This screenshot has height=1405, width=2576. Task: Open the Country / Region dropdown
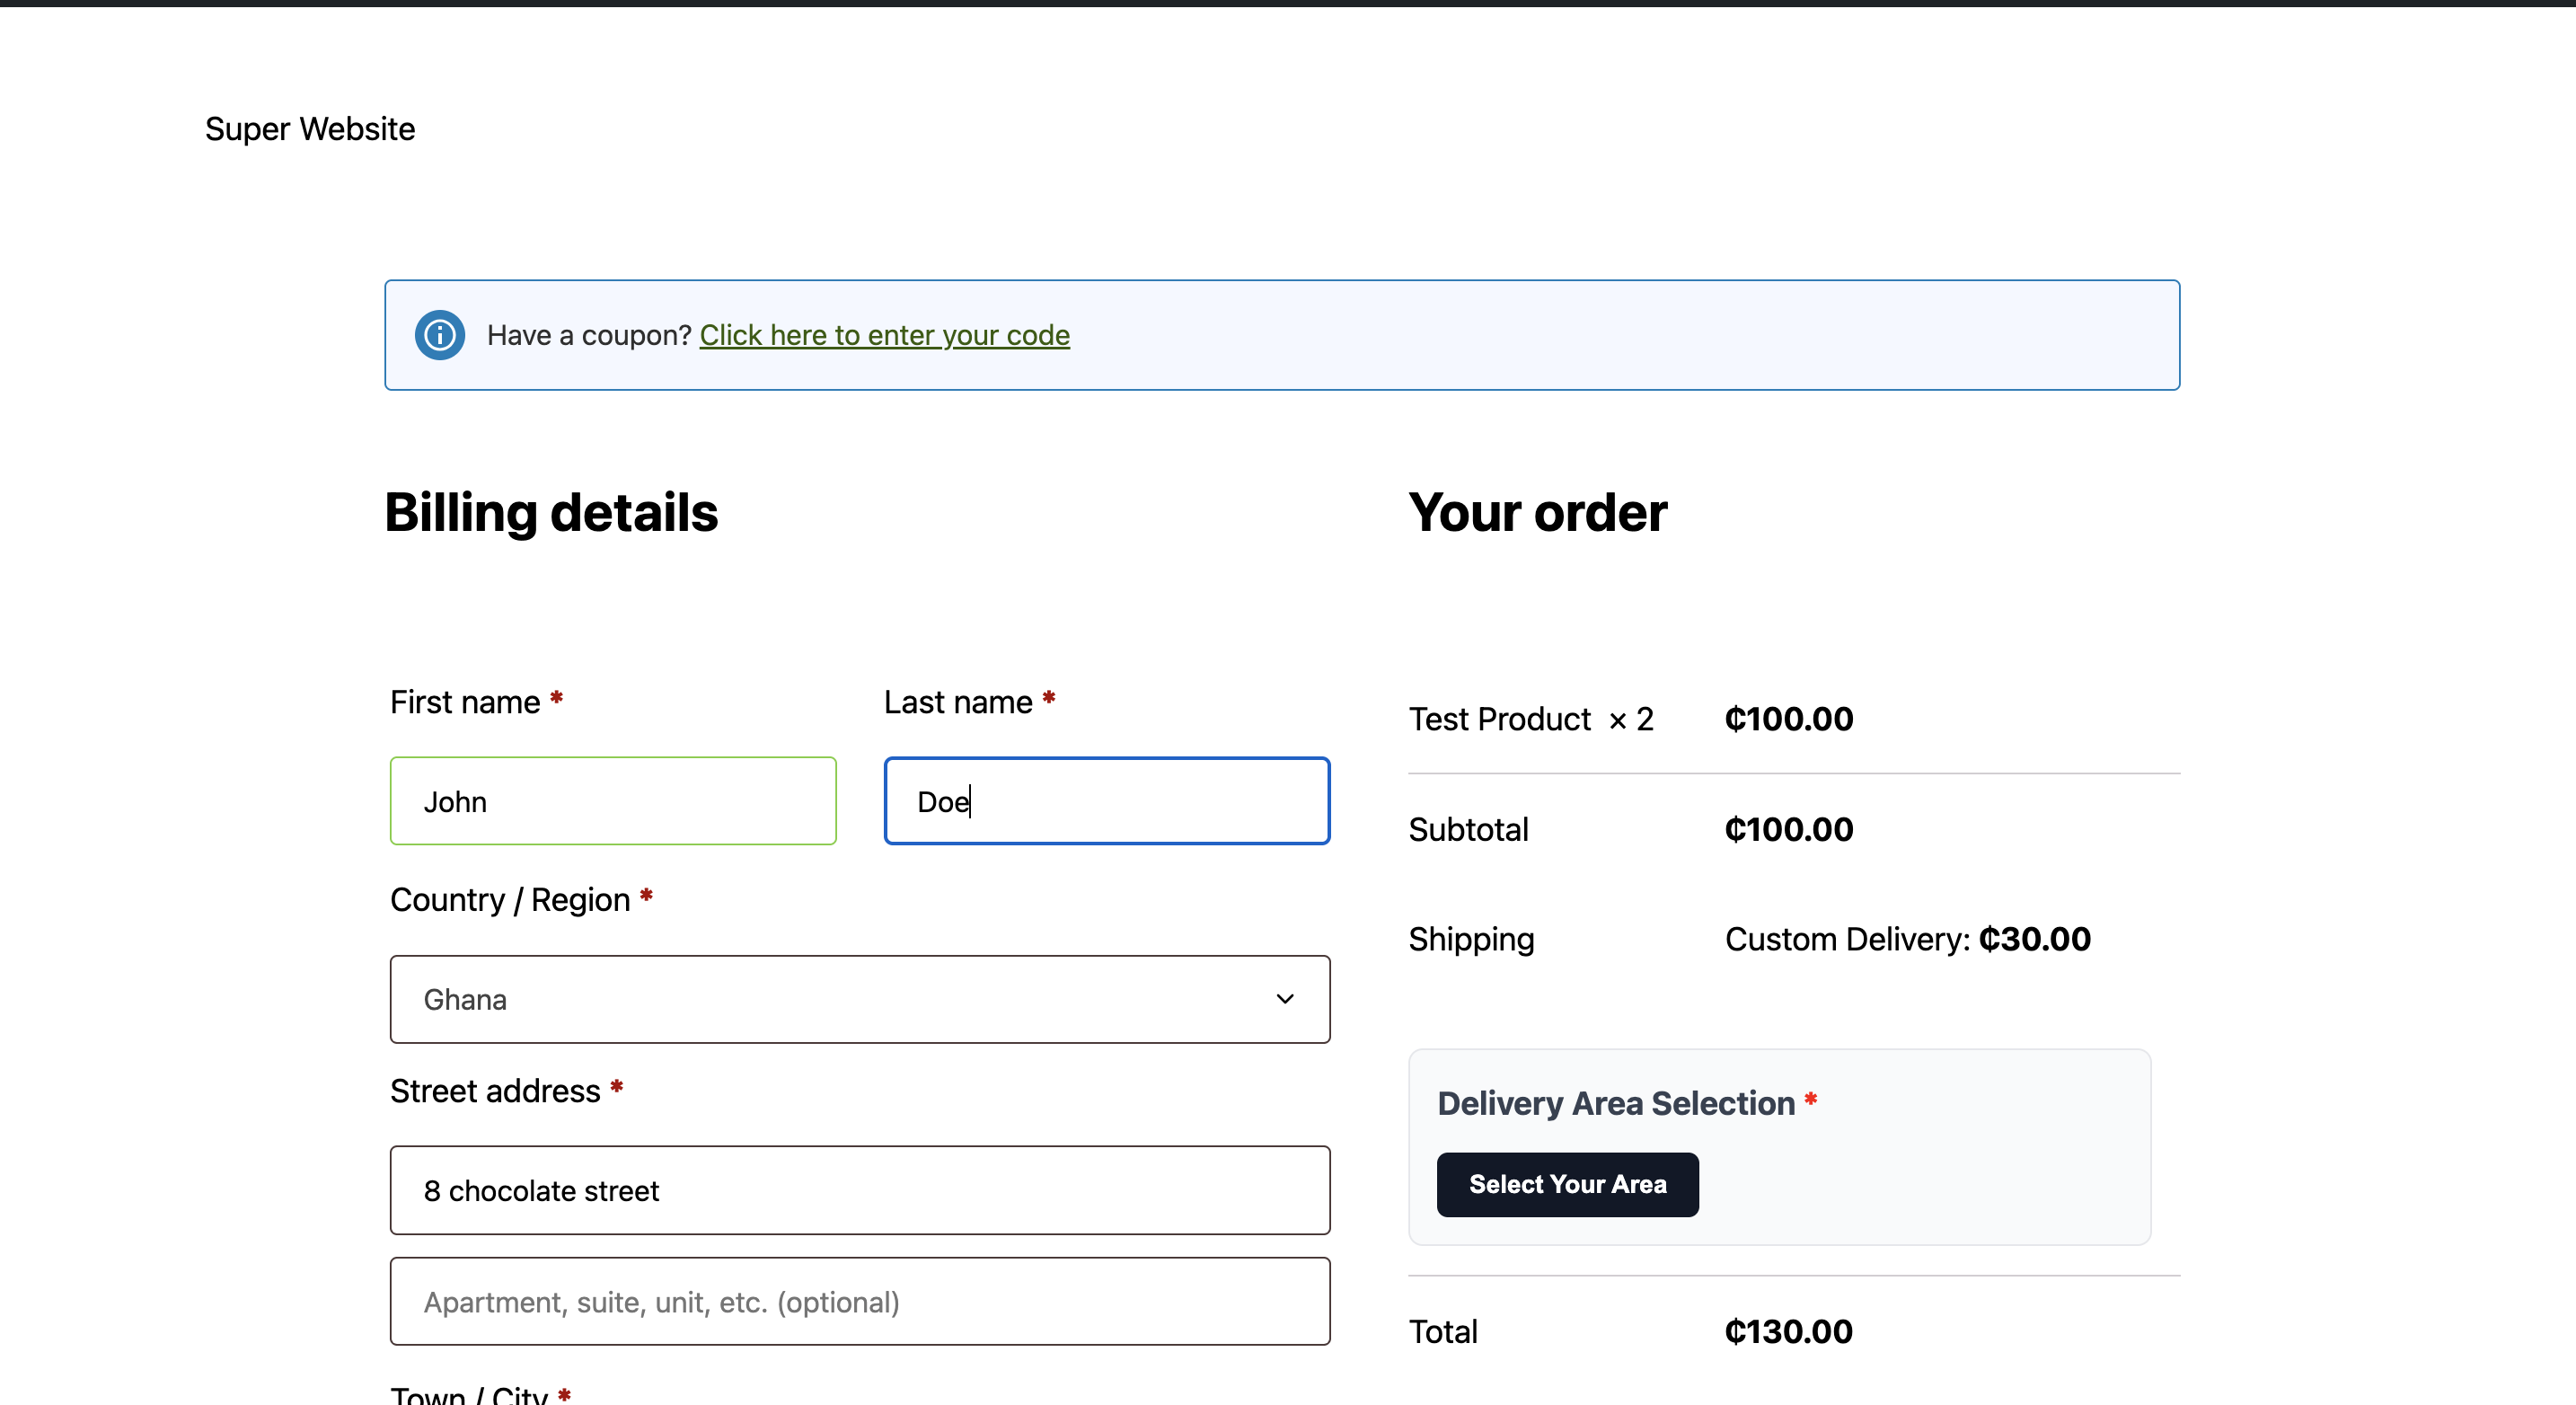(860, 999)
